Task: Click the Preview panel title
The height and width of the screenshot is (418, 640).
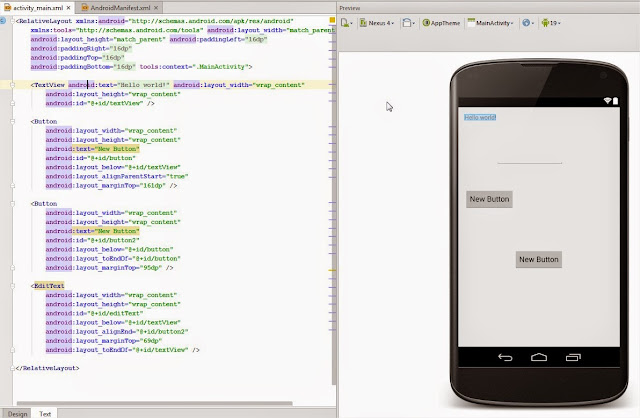Action: click(x=350, y=8)
